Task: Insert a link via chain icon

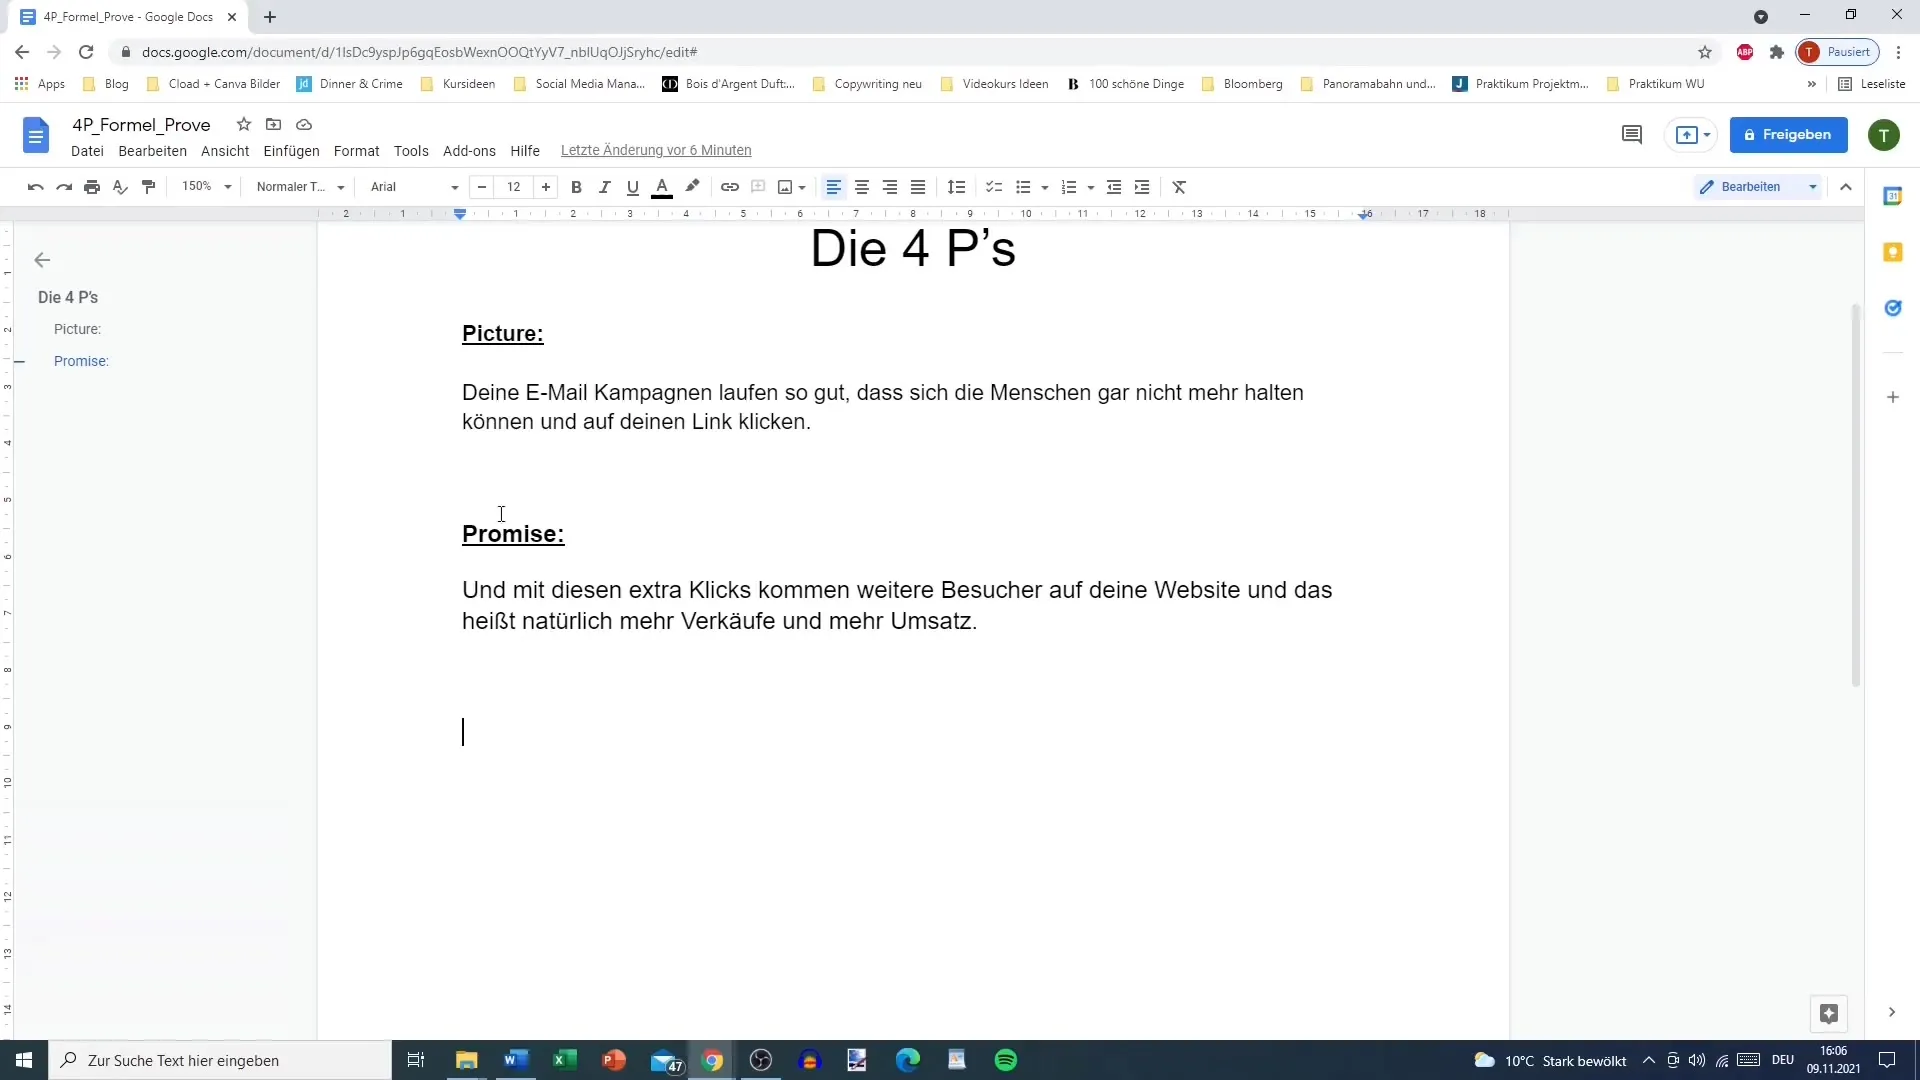Action: (x=730, y=187)
